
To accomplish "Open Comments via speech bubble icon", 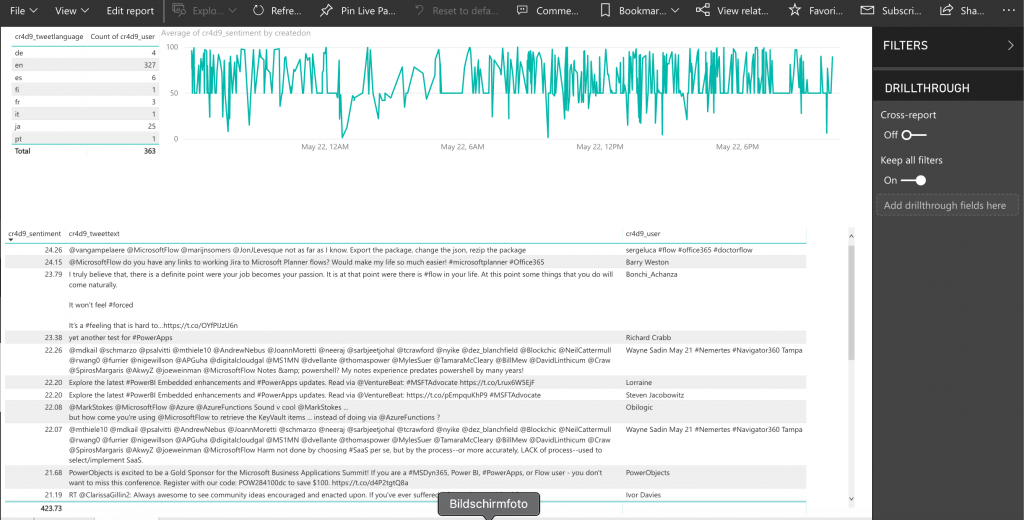I will coord(522,10).
